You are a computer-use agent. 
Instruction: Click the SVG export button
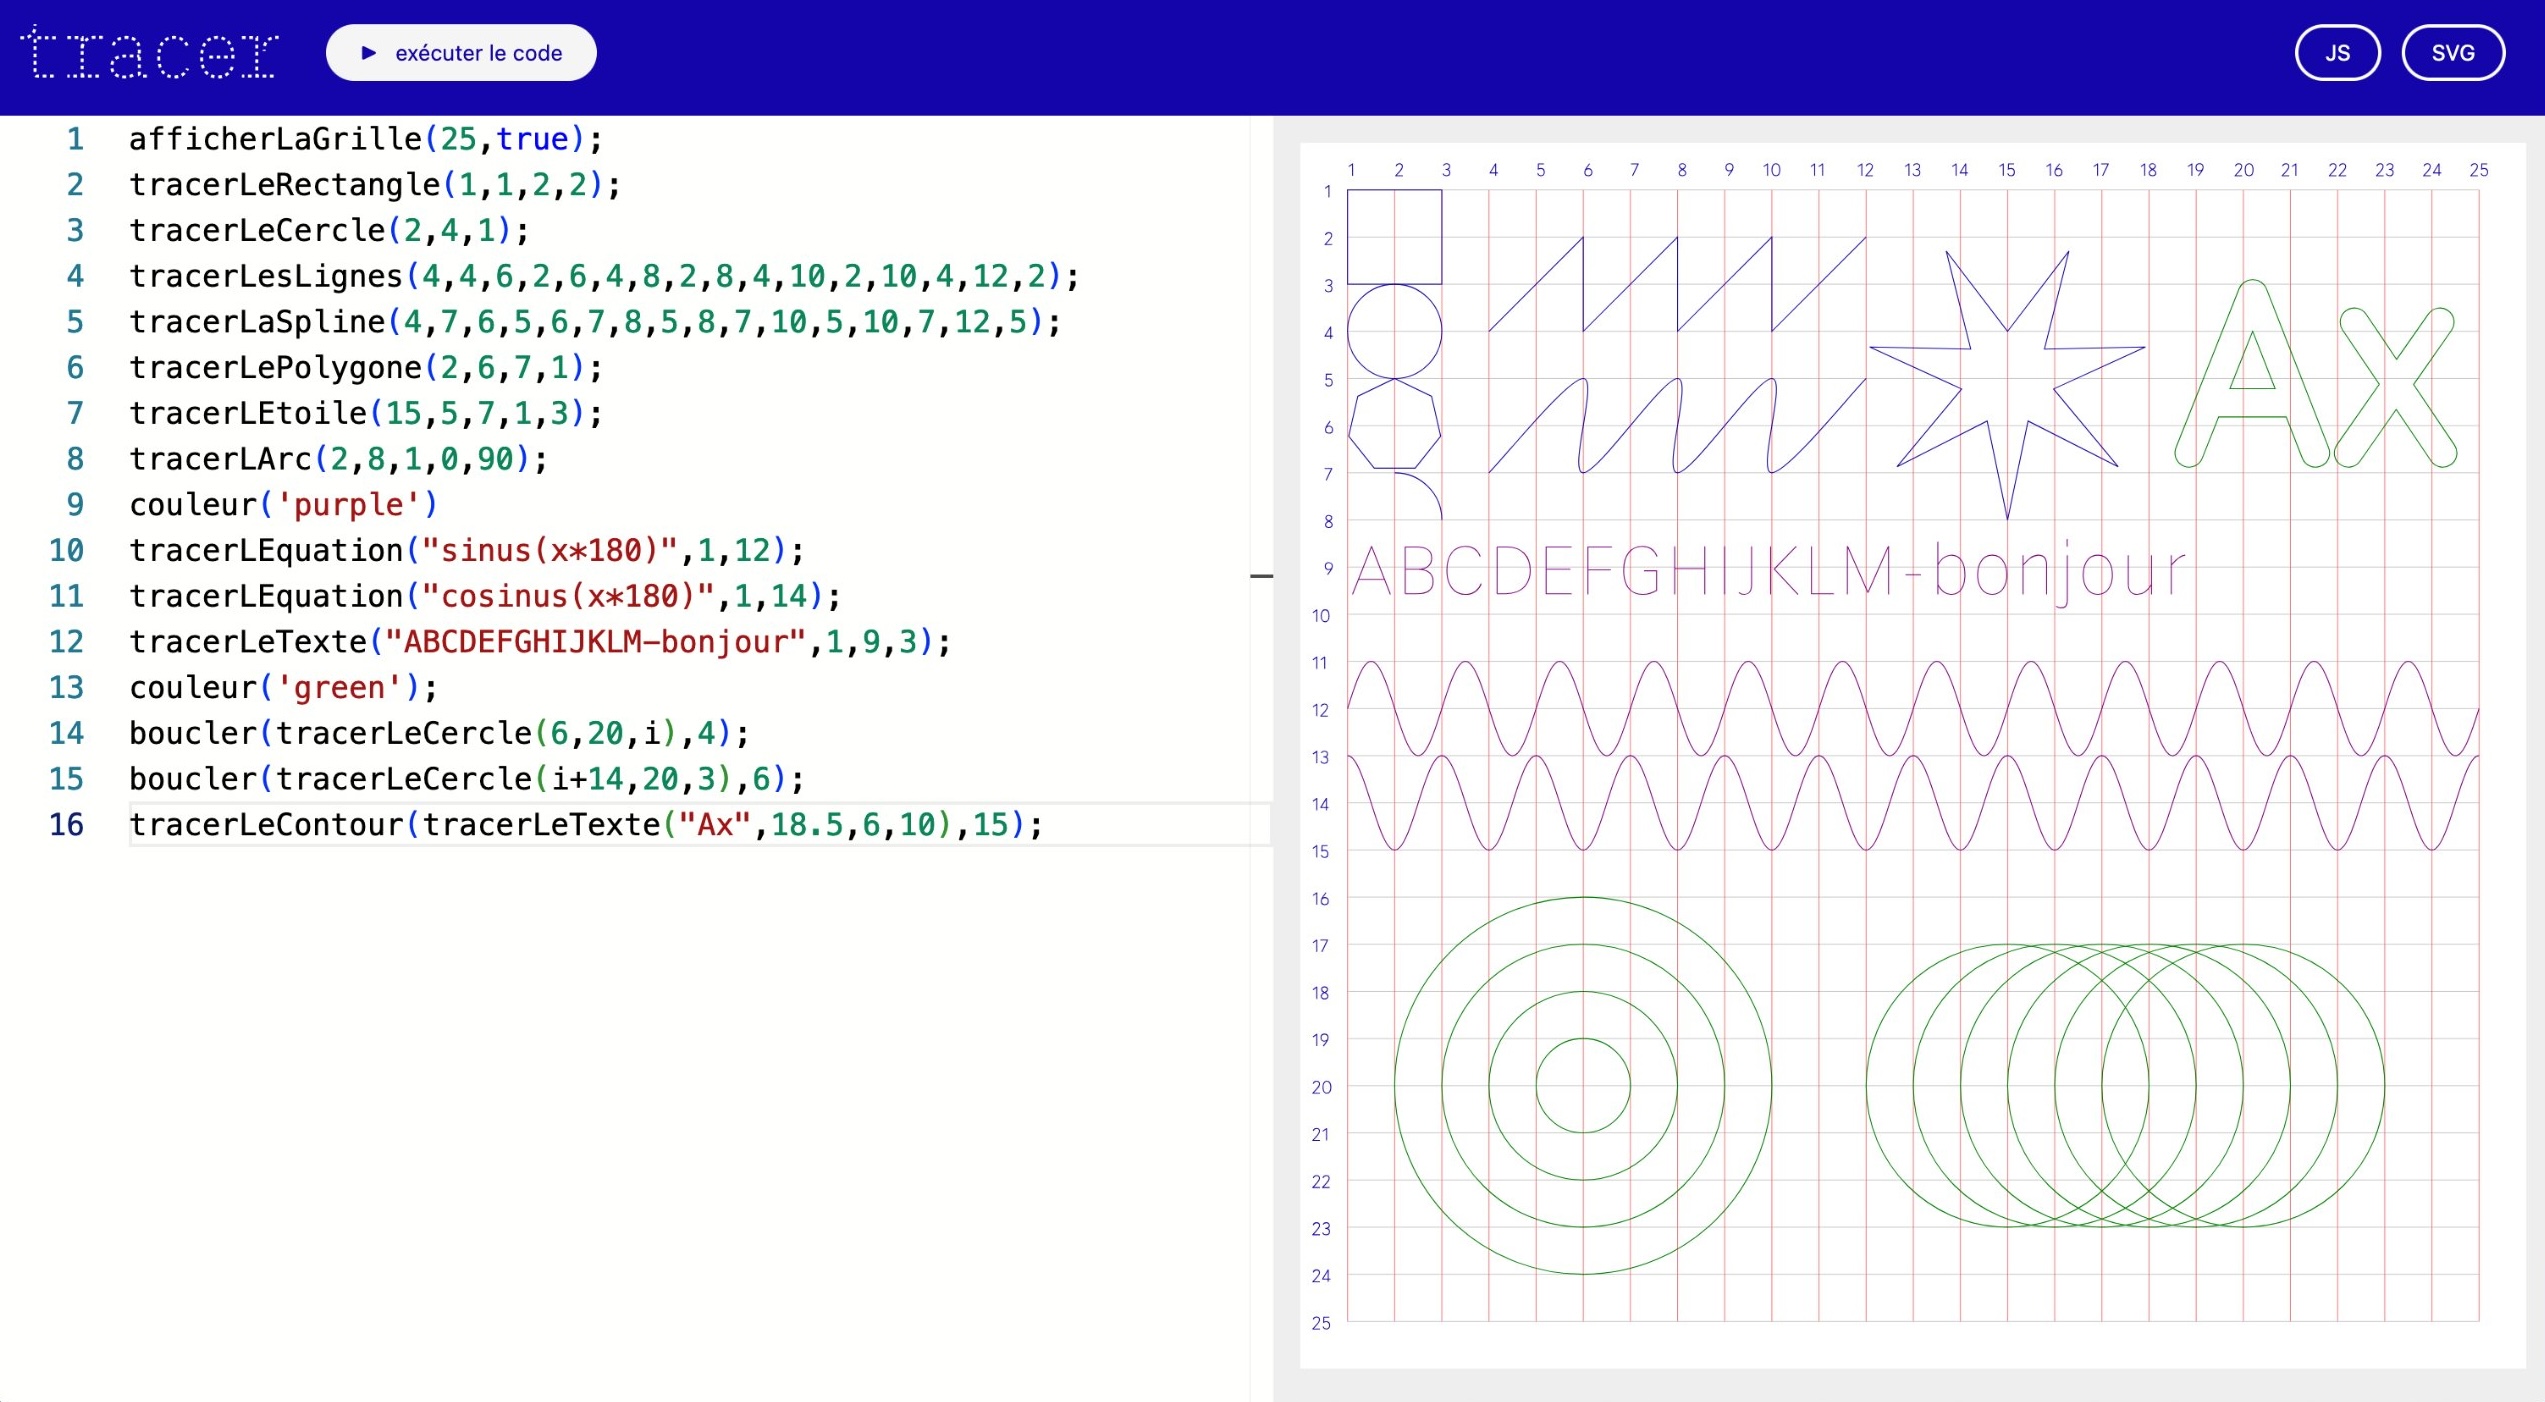pos(2453,53)
